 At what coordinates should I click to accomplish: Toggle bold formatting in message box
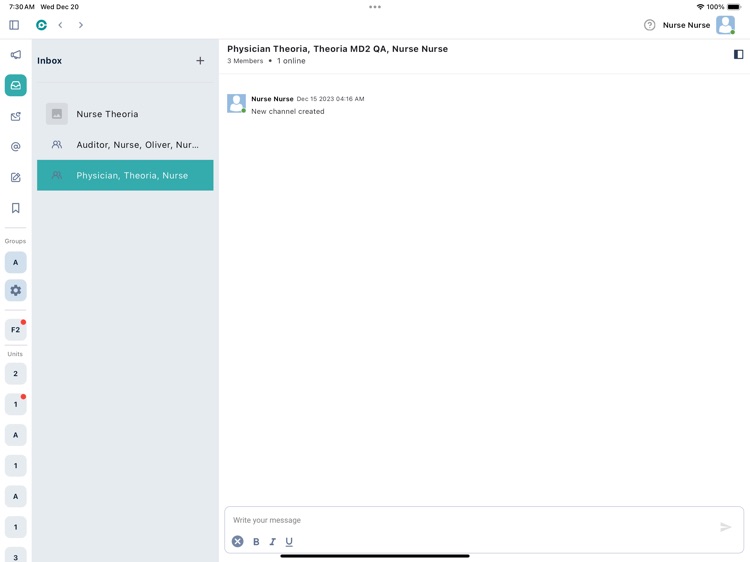point(256,541)
